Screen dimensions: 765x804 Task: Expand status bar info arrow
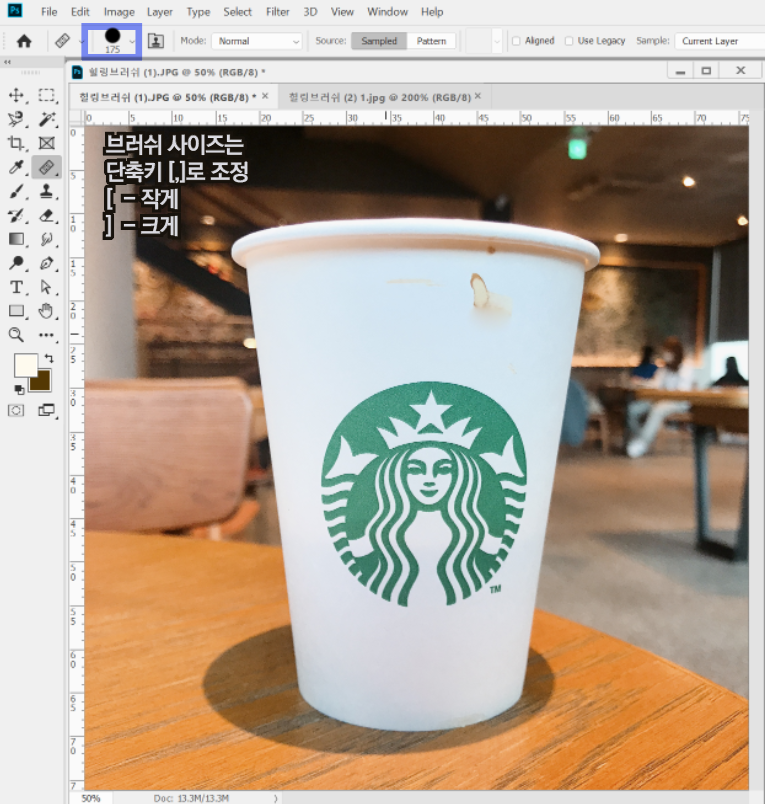pyautogui.click(x=276, y=798)
